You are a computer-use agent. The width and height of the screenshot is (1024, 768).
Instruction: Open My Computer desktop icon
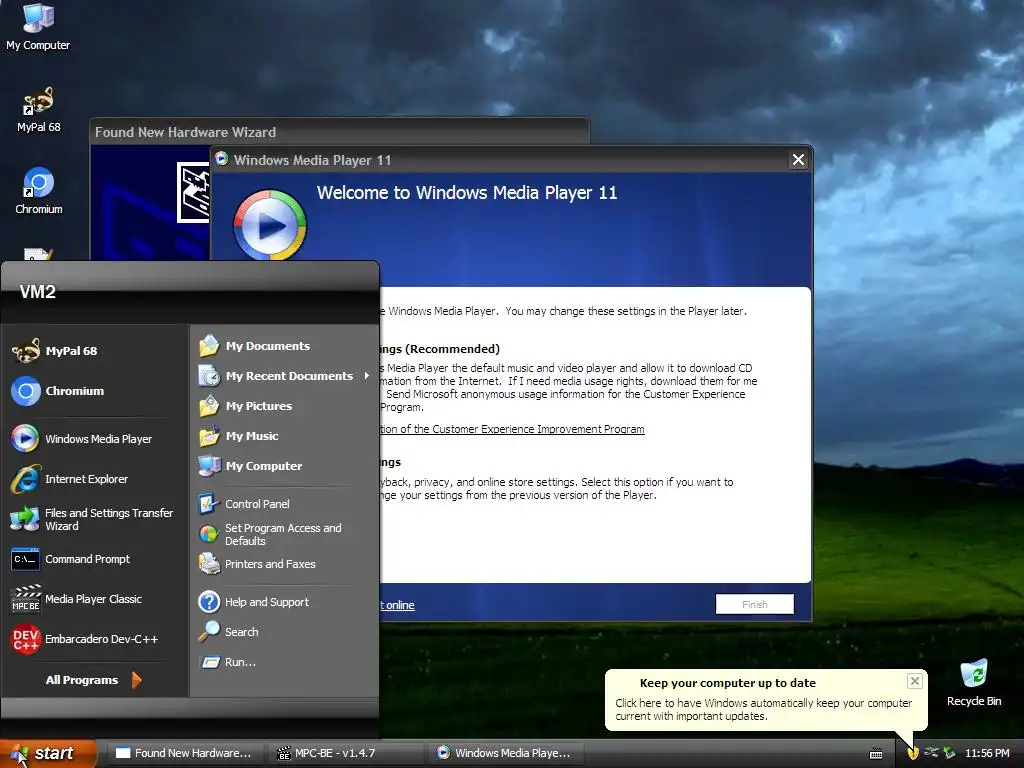click(x=38, y=27)
